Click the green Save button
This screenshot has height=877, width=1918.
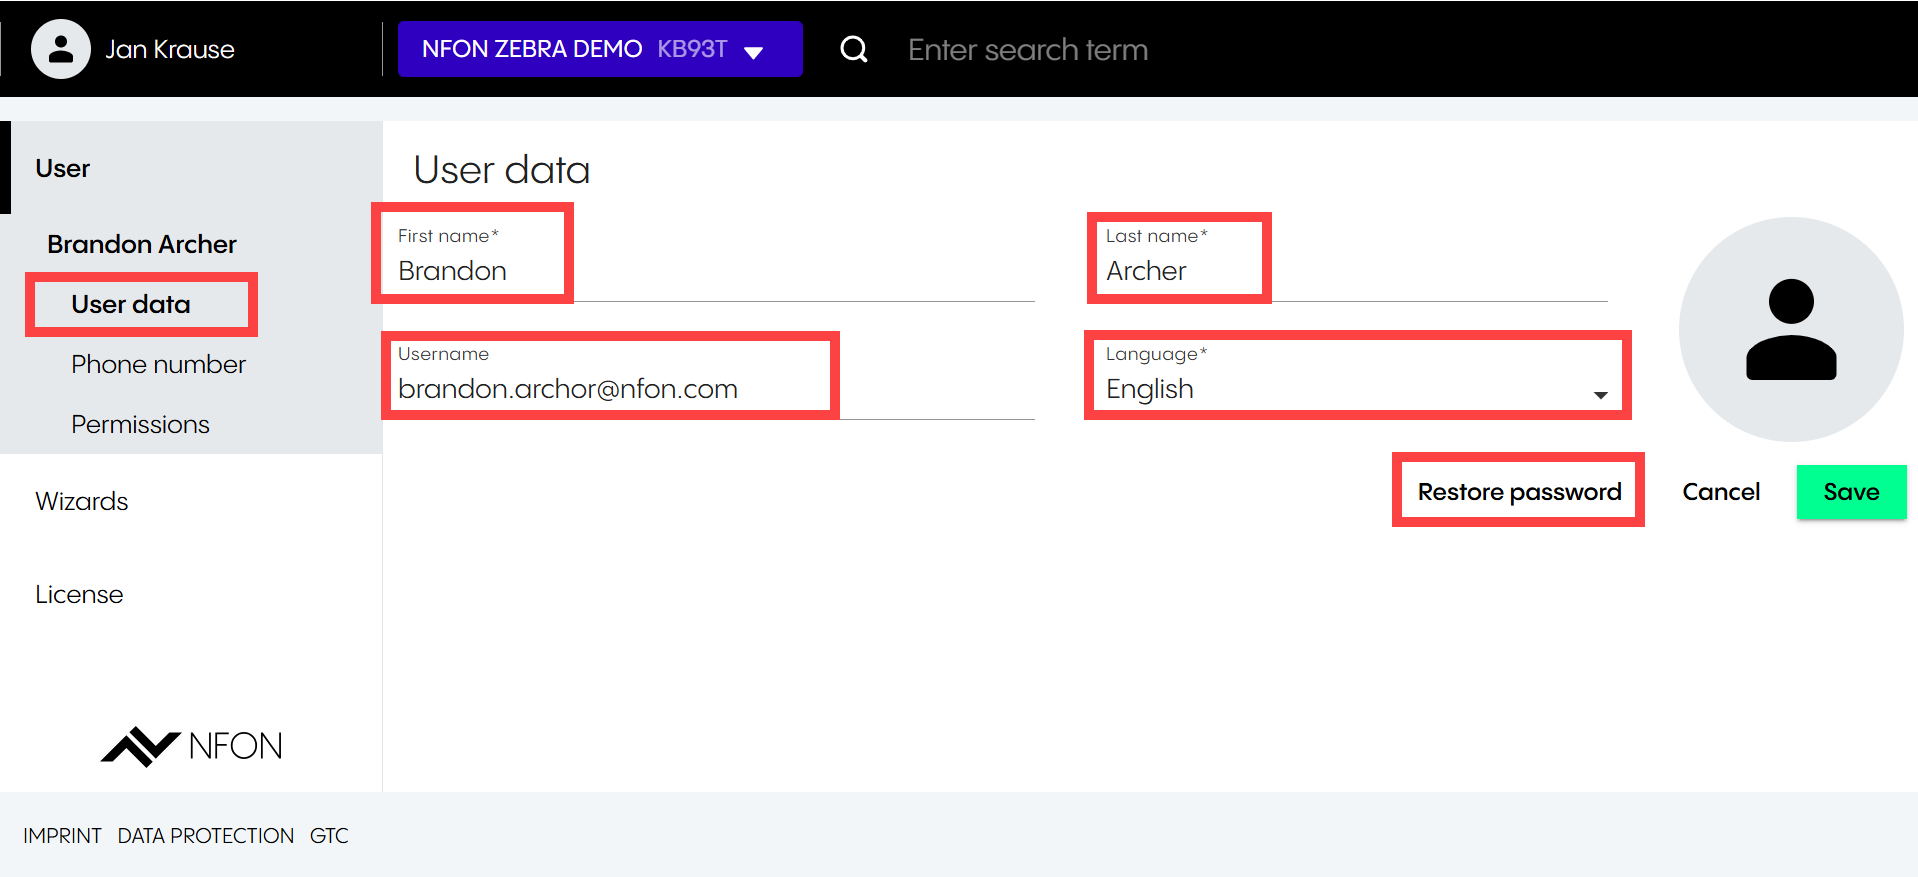1850,492
